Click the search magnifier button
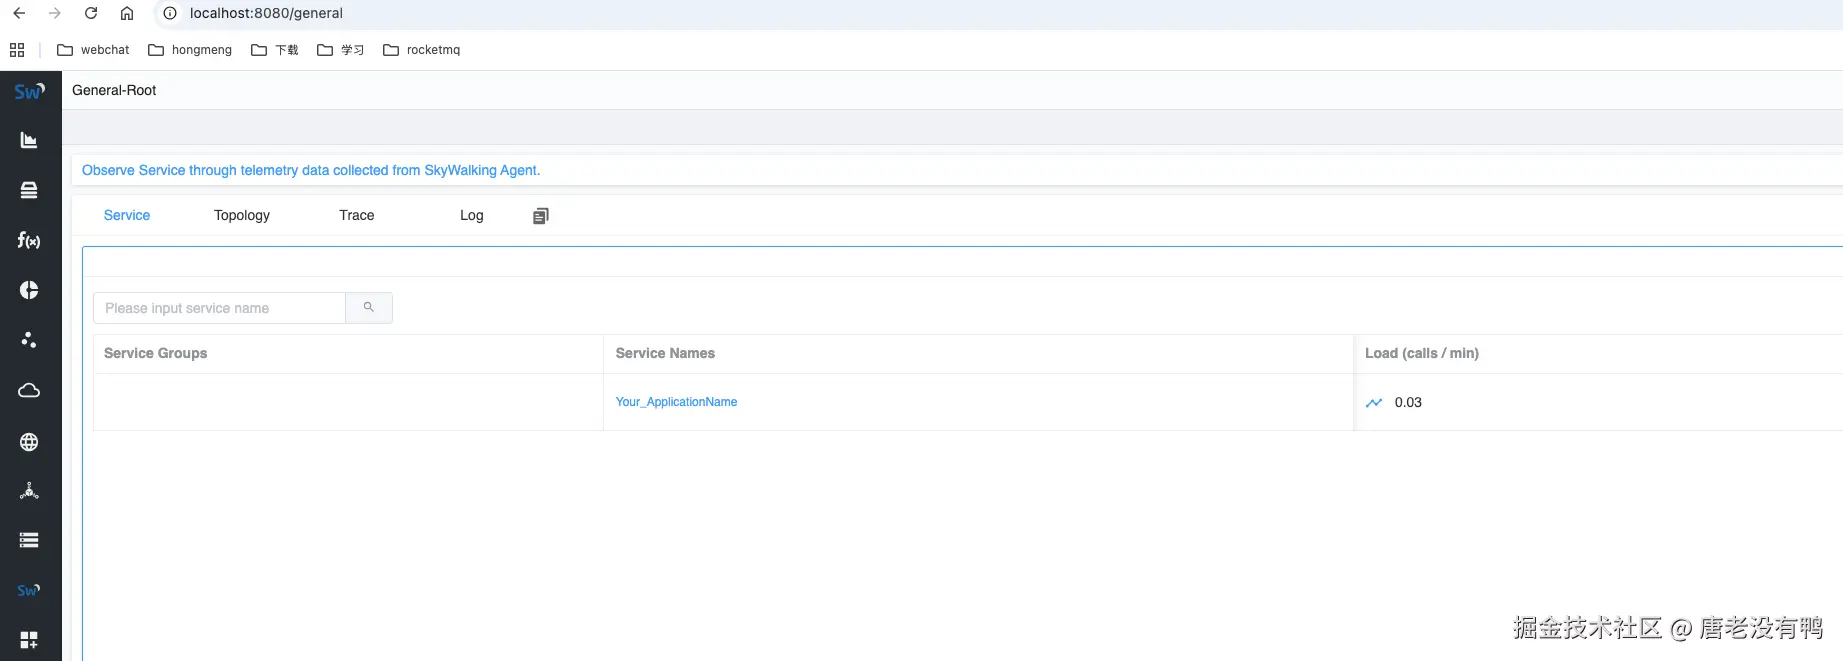1843x661 pixels. [x=369, y=308]
